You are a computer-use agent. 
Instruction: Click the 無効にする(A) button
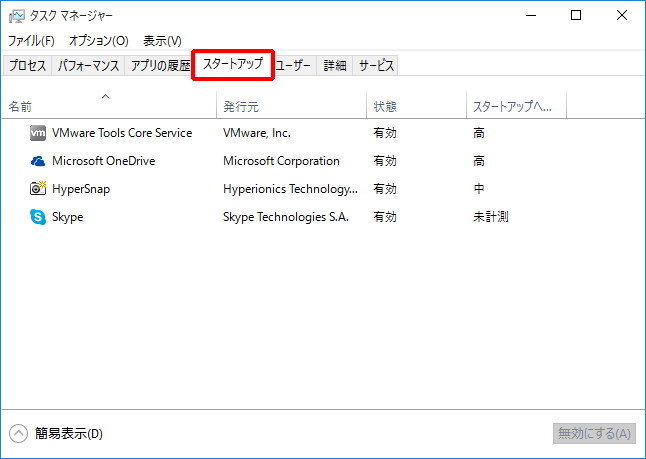point(594,433)
